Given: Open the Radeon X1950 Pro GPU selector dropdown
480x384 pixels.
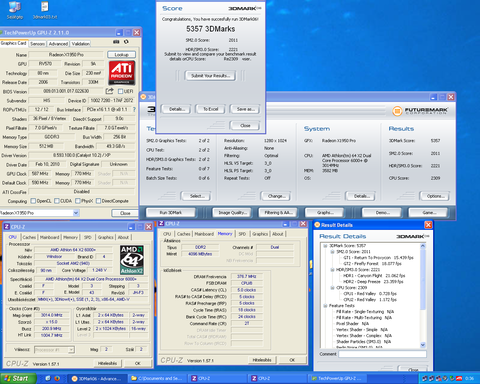Looking at the screenshot, I should 76,213.
